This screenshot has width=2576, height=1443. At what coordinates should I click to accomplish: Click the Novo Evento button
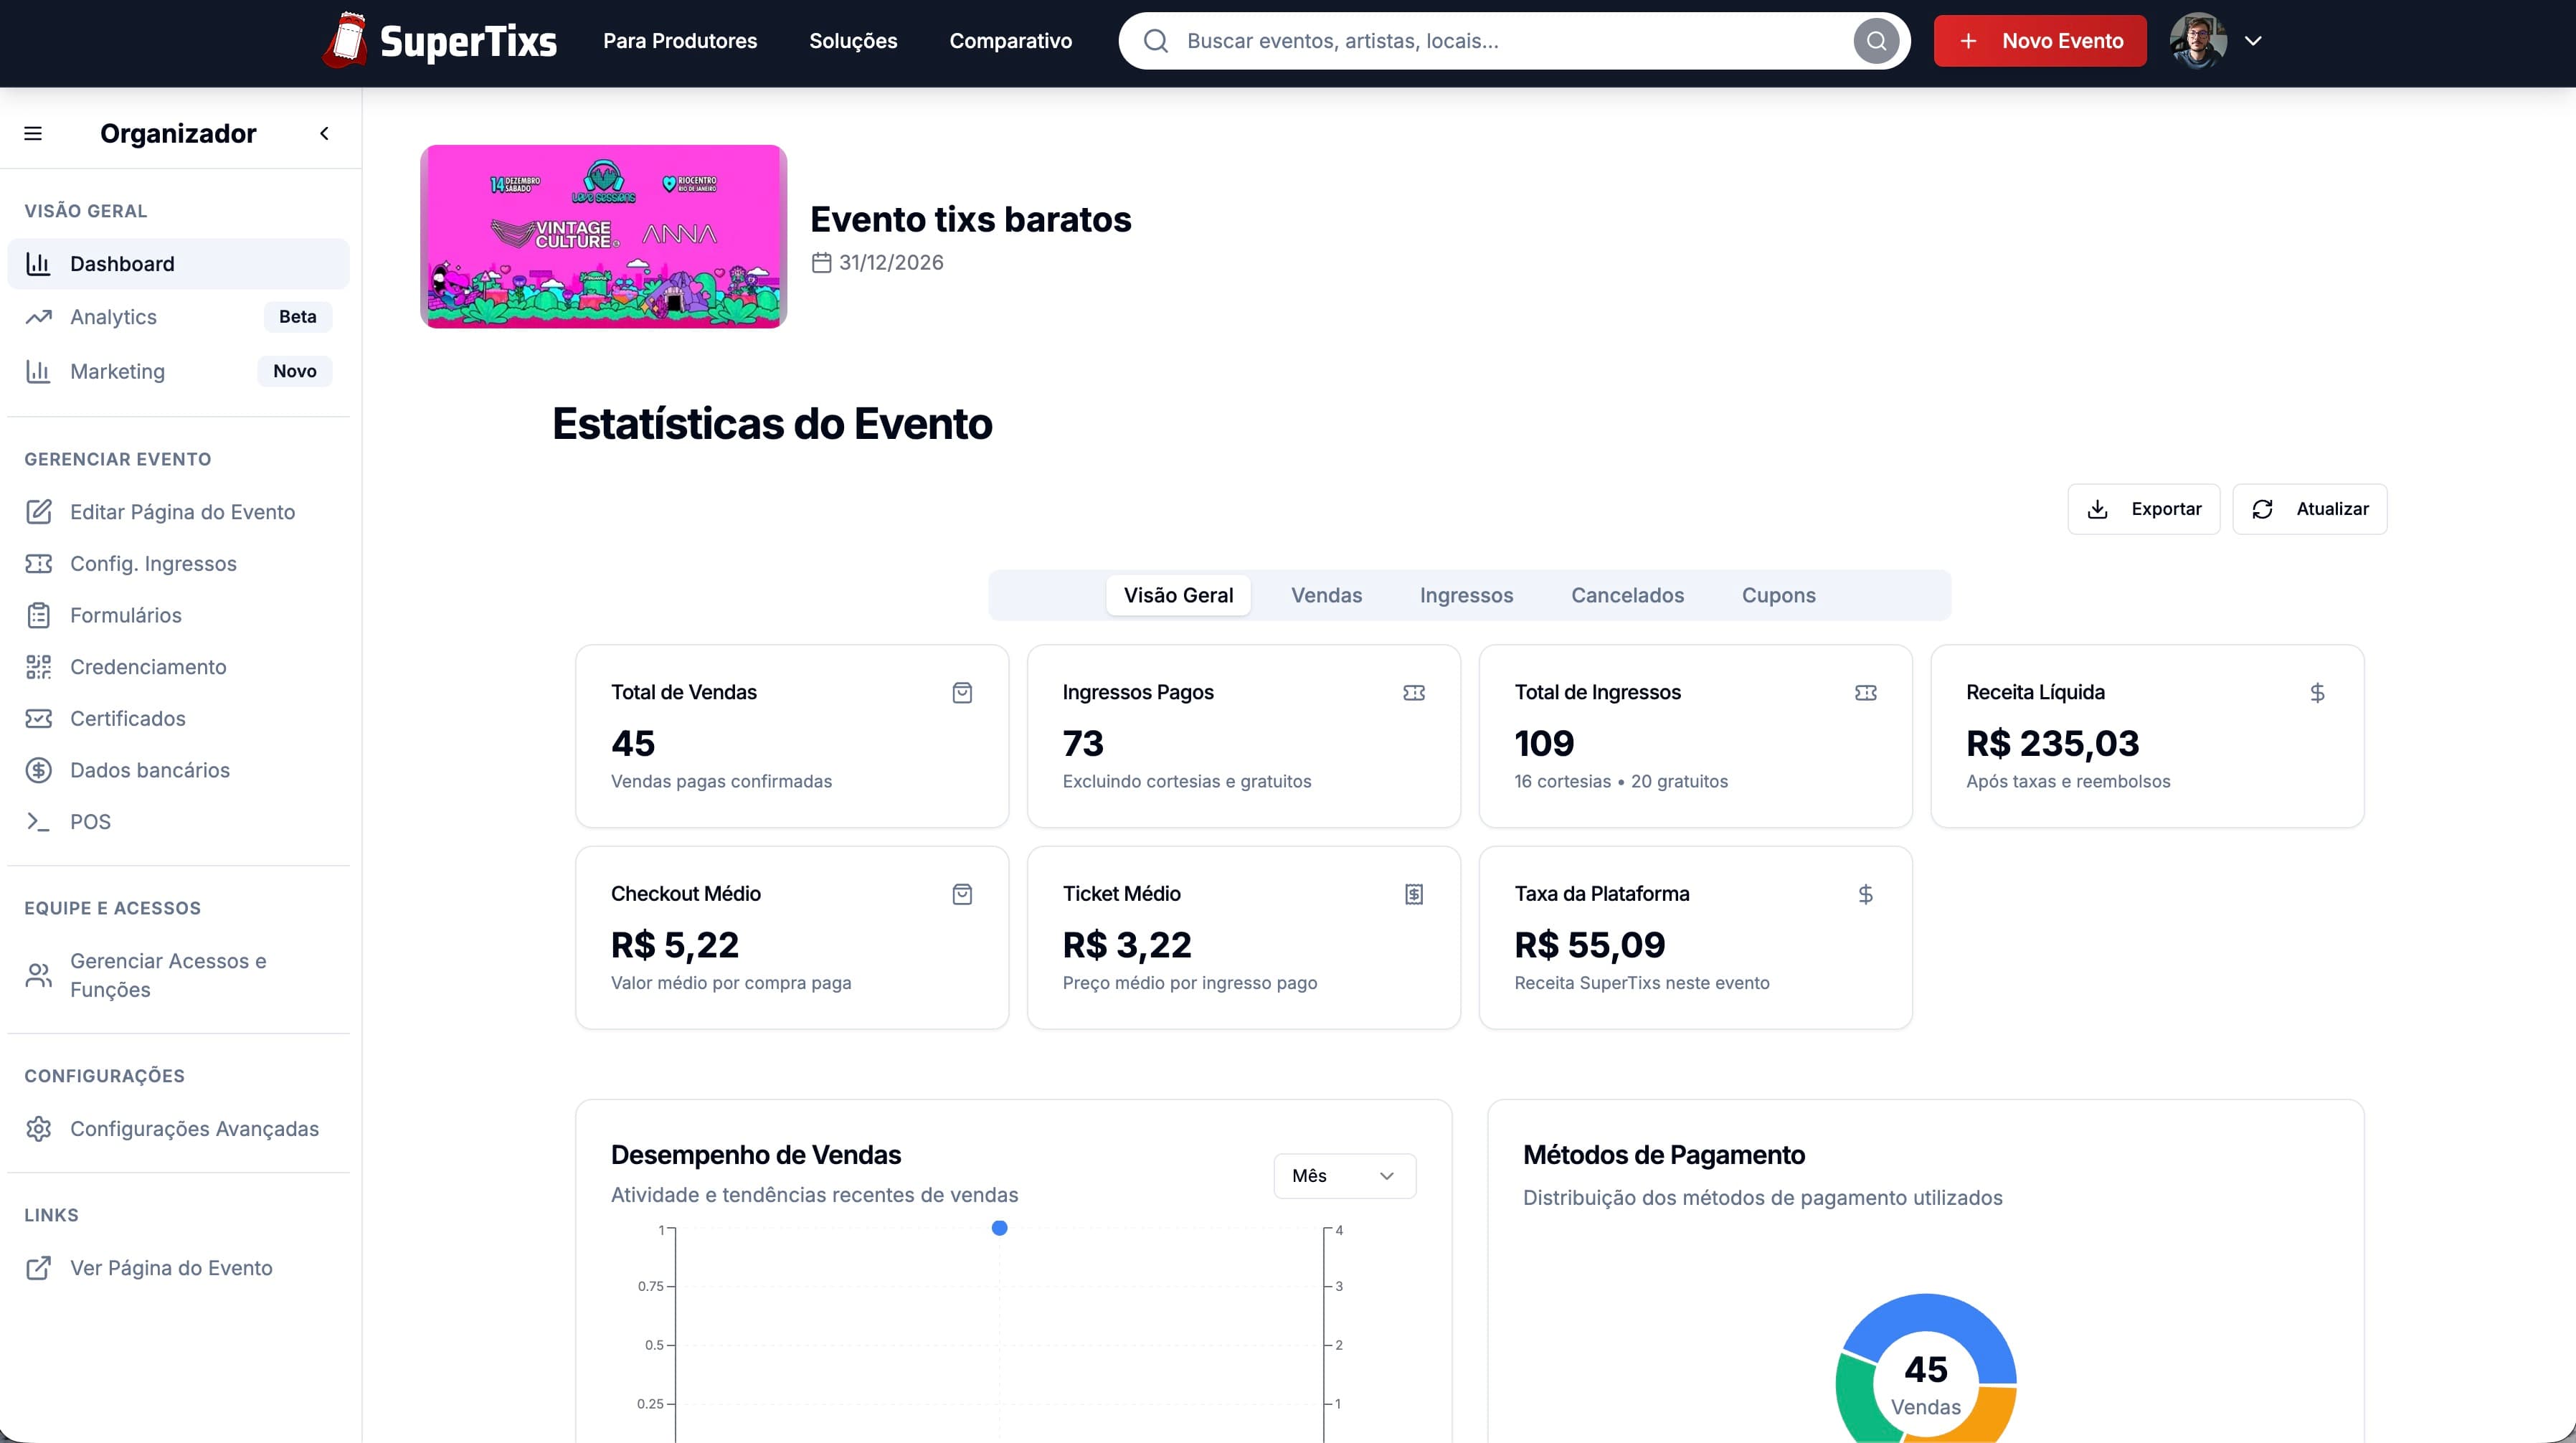click(x=2039, y=41)
